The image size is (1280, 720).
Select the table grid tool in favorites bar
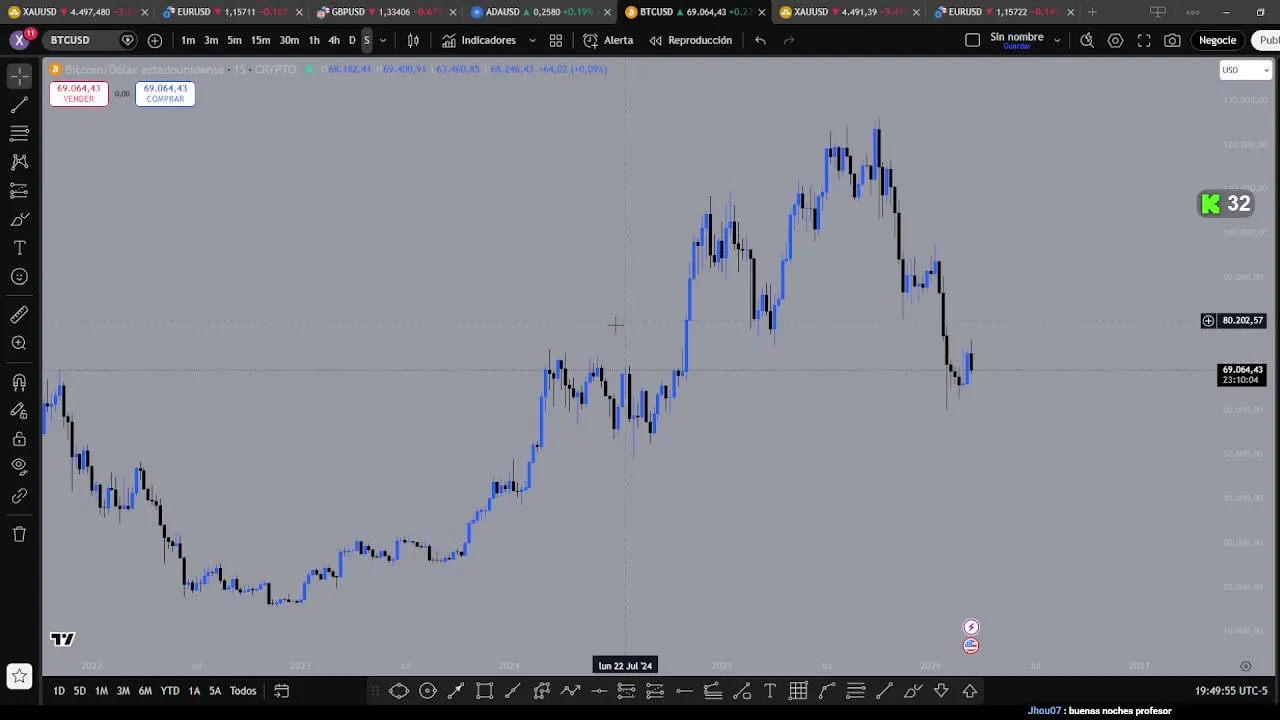[798, 691]
